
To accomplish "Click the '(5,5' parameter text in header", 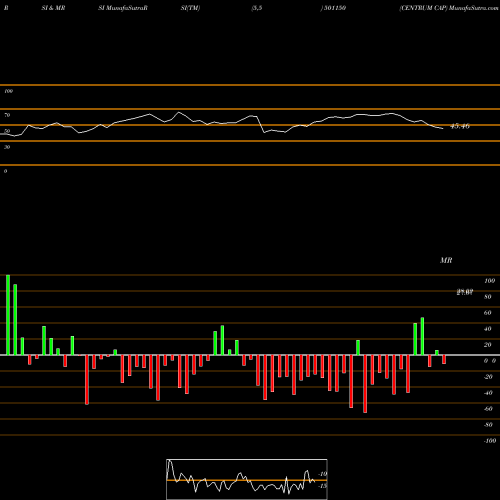I will point(257,8).
